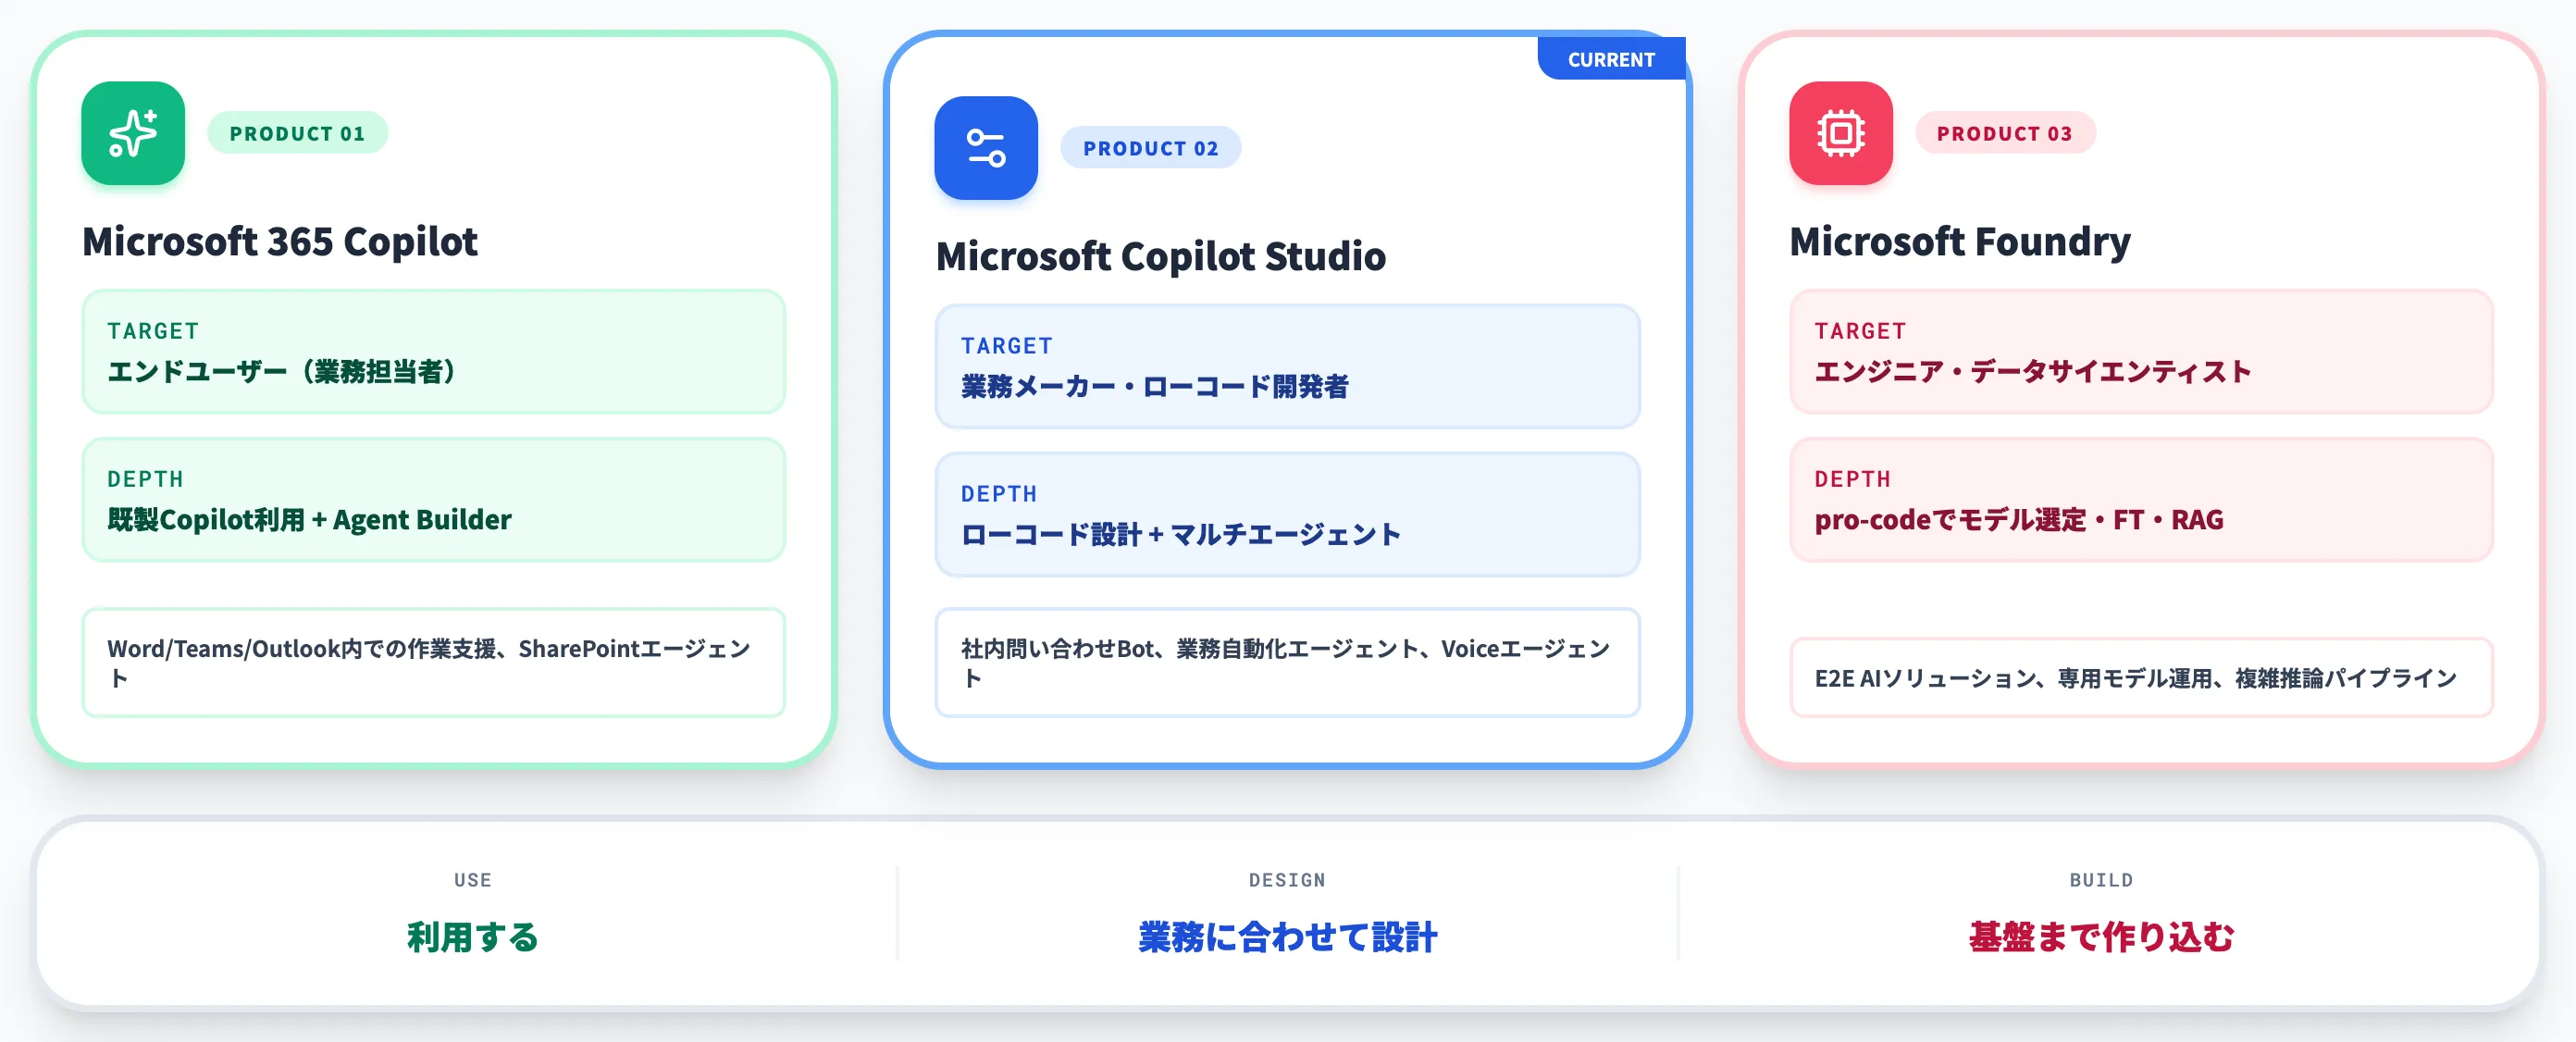
Task: Click the DEPTH box reading 既製Copilot利用 + Agent Builder
Action: click(434, 500)
